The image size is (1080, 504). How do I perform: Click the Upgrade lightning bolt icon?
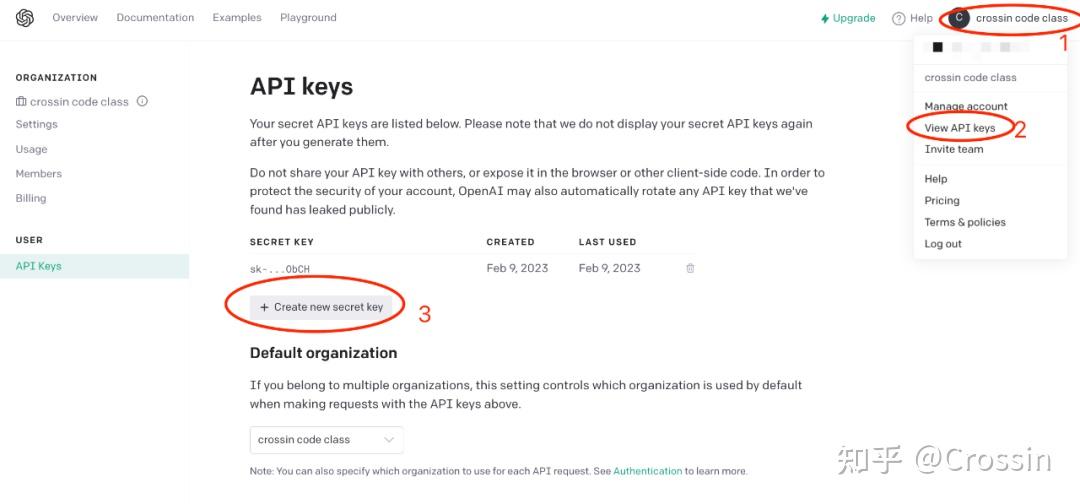coord(824,19)
